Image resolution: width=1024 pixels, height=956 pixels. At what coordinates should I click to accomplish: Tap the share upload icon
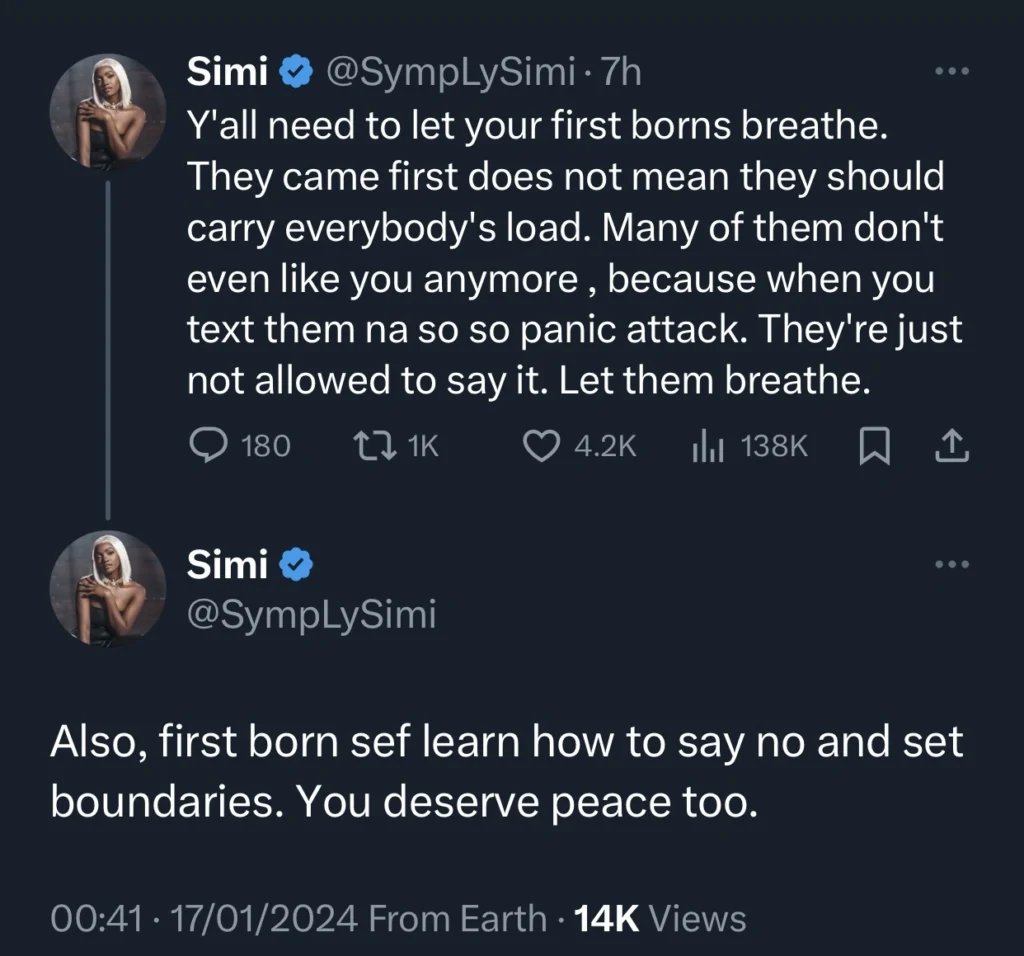click(951, 445)
